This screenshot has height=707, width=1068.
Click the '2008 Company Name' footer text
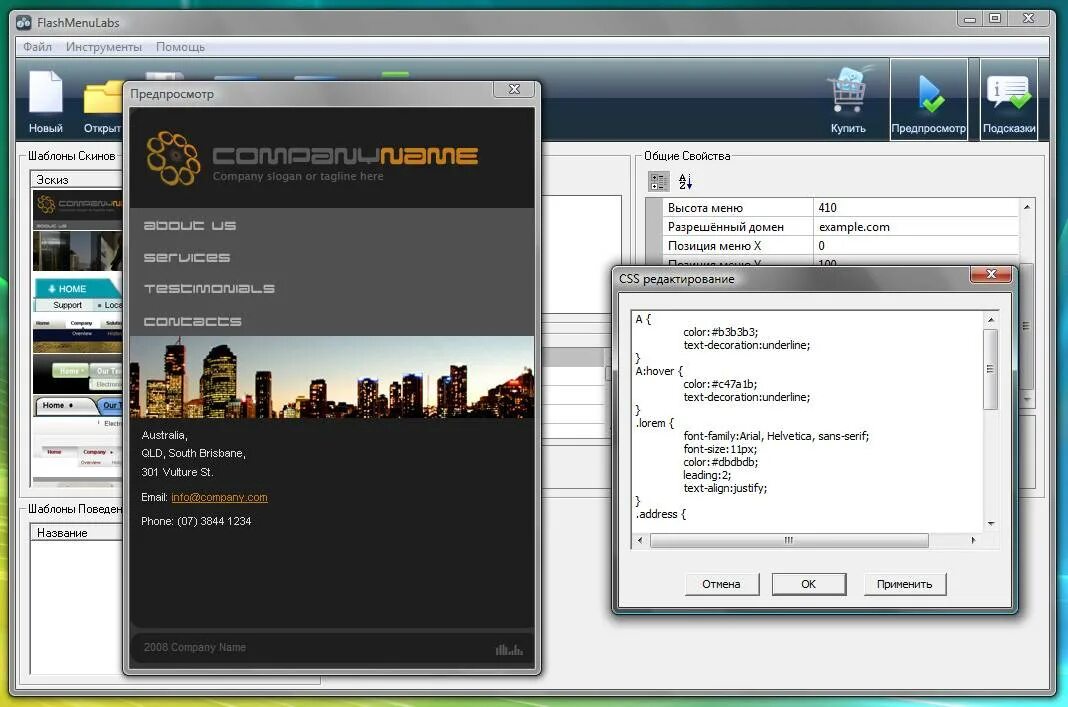(195, 647)
